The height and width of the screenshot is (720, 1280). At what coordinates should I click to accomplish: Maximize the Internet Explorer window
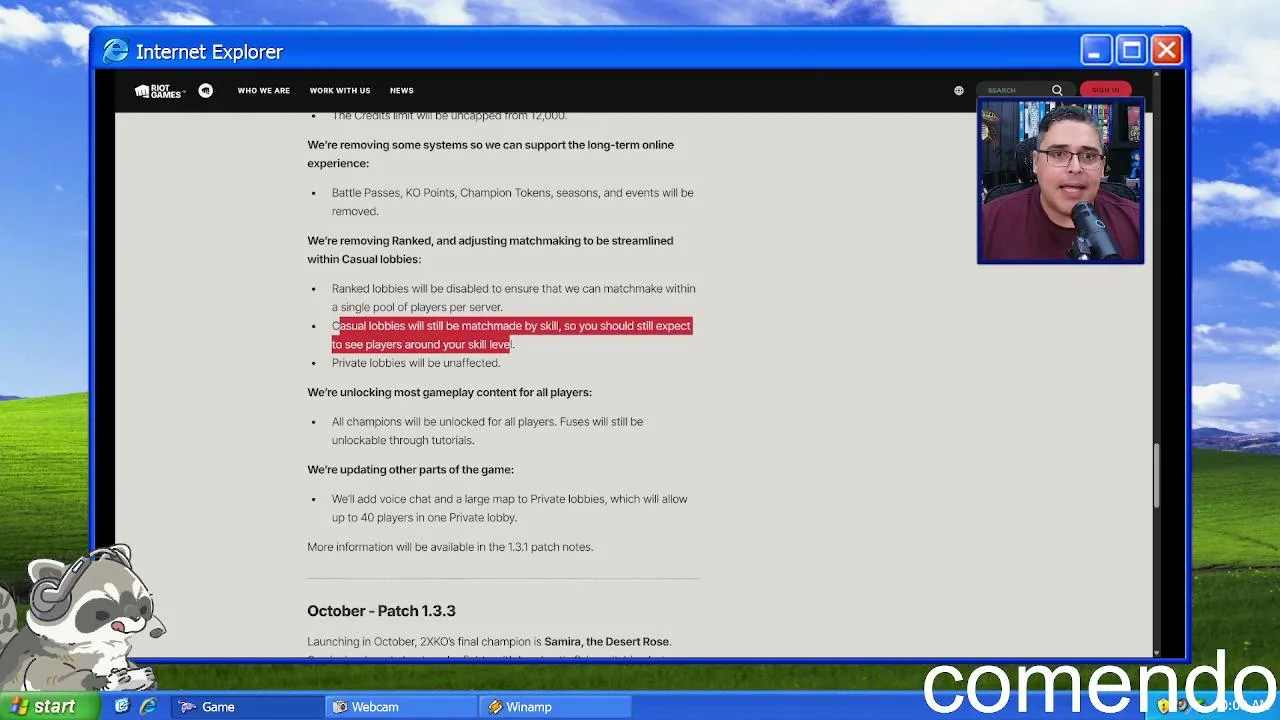click(1131, 50)
